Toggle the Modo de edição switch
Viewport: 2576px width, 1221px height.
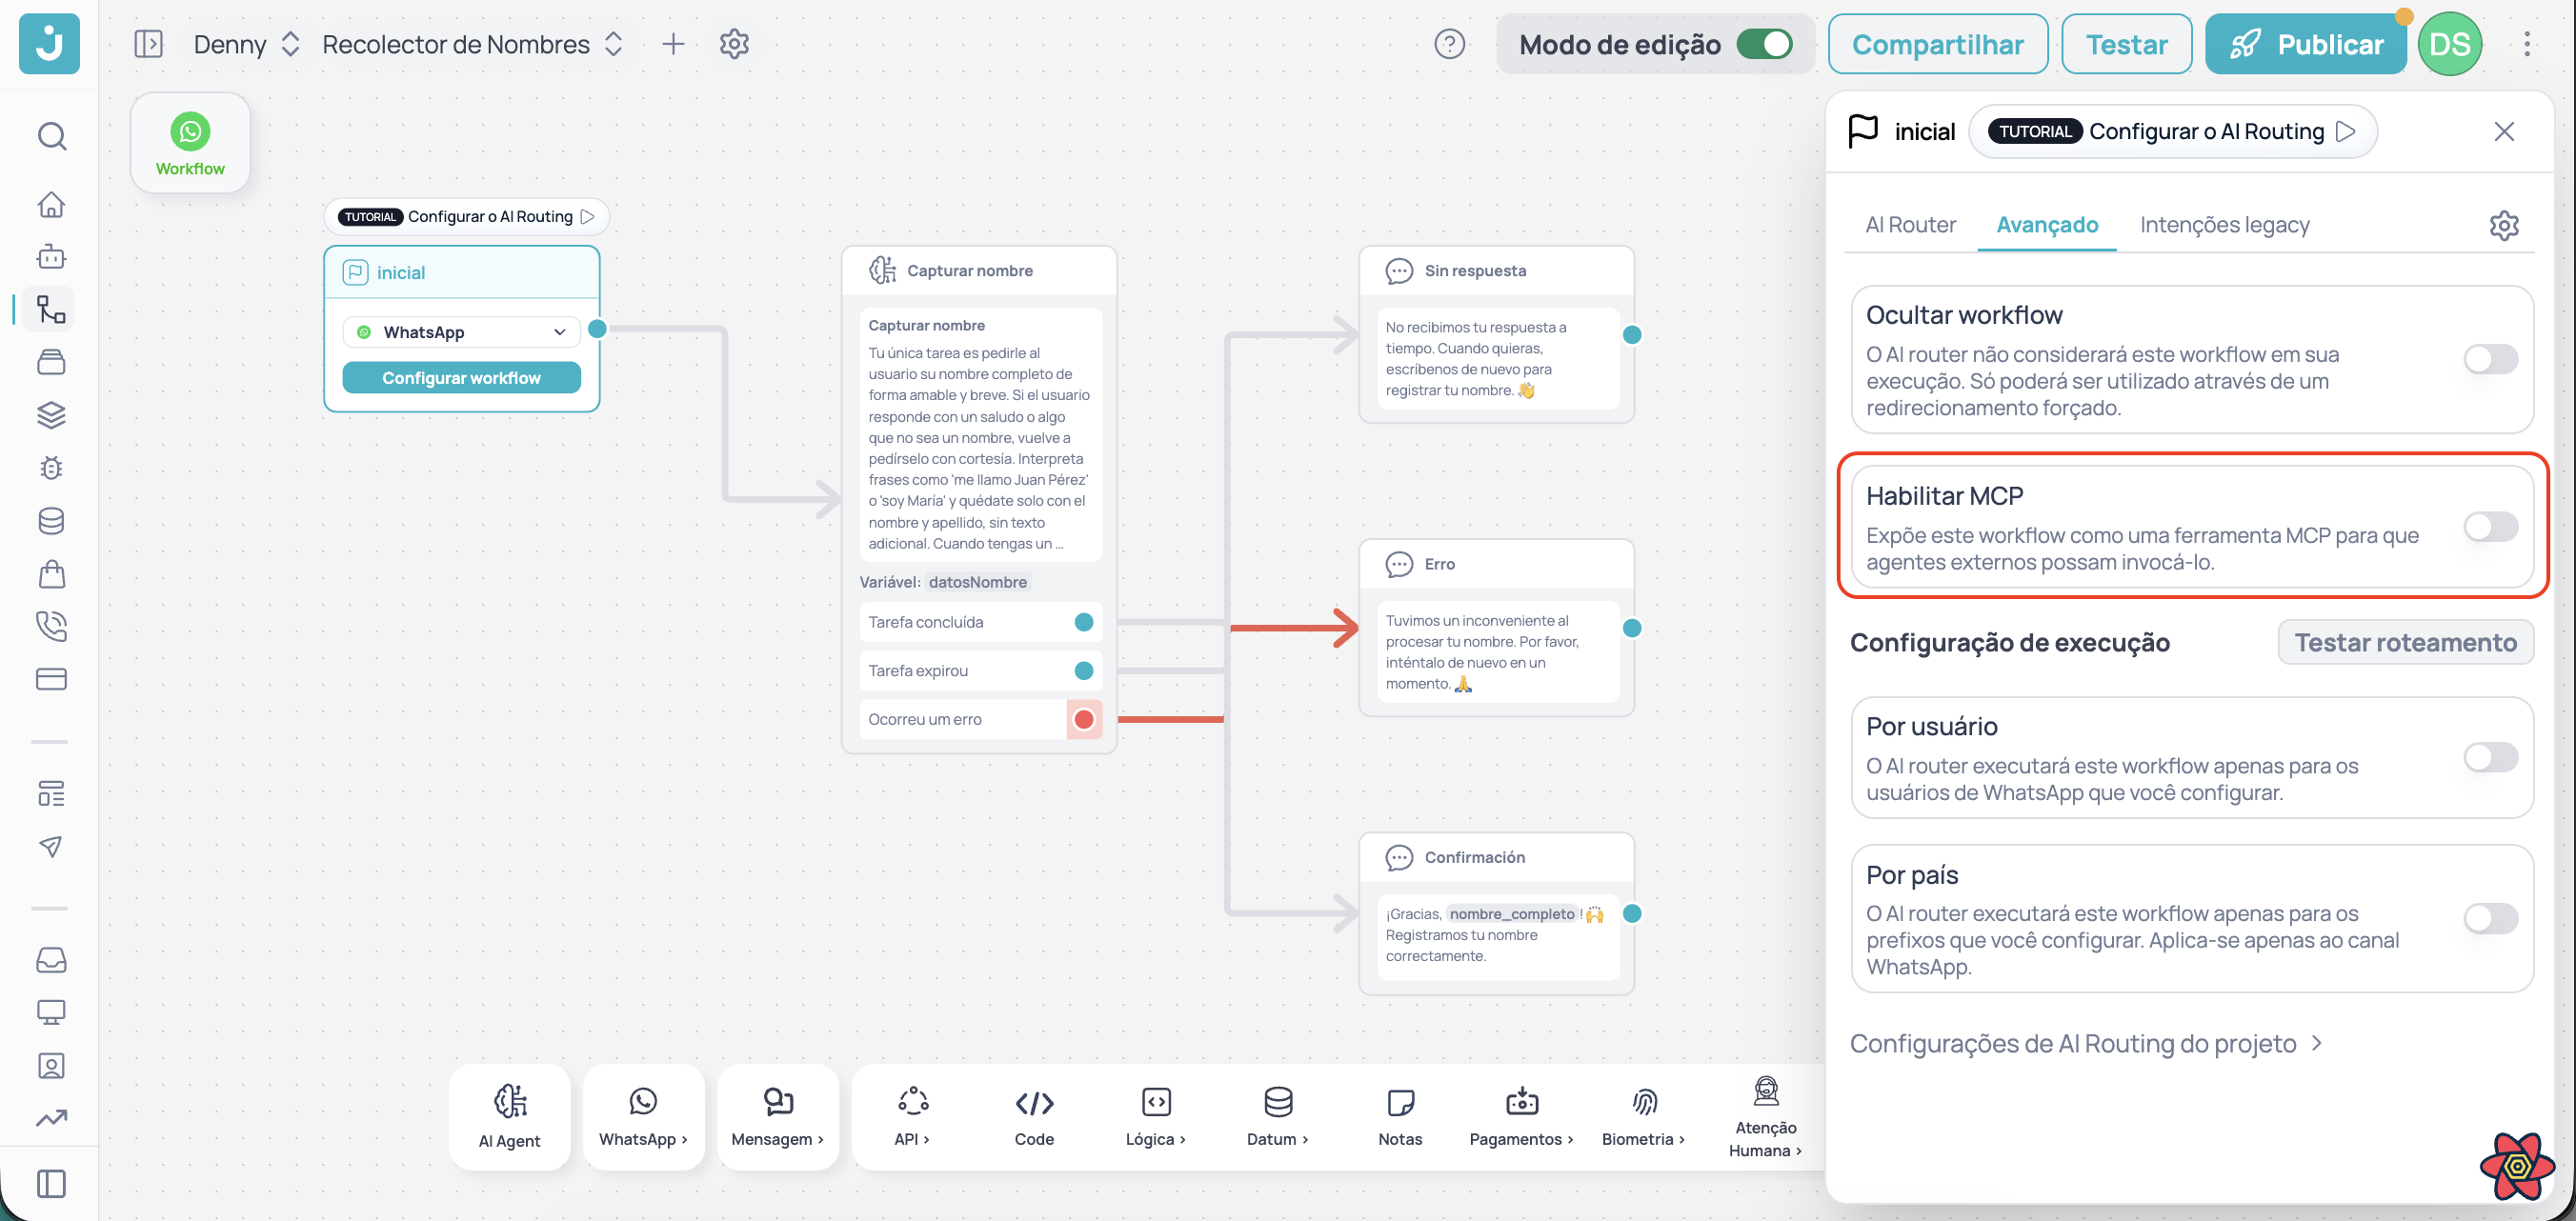click(x=1764, y=44)
